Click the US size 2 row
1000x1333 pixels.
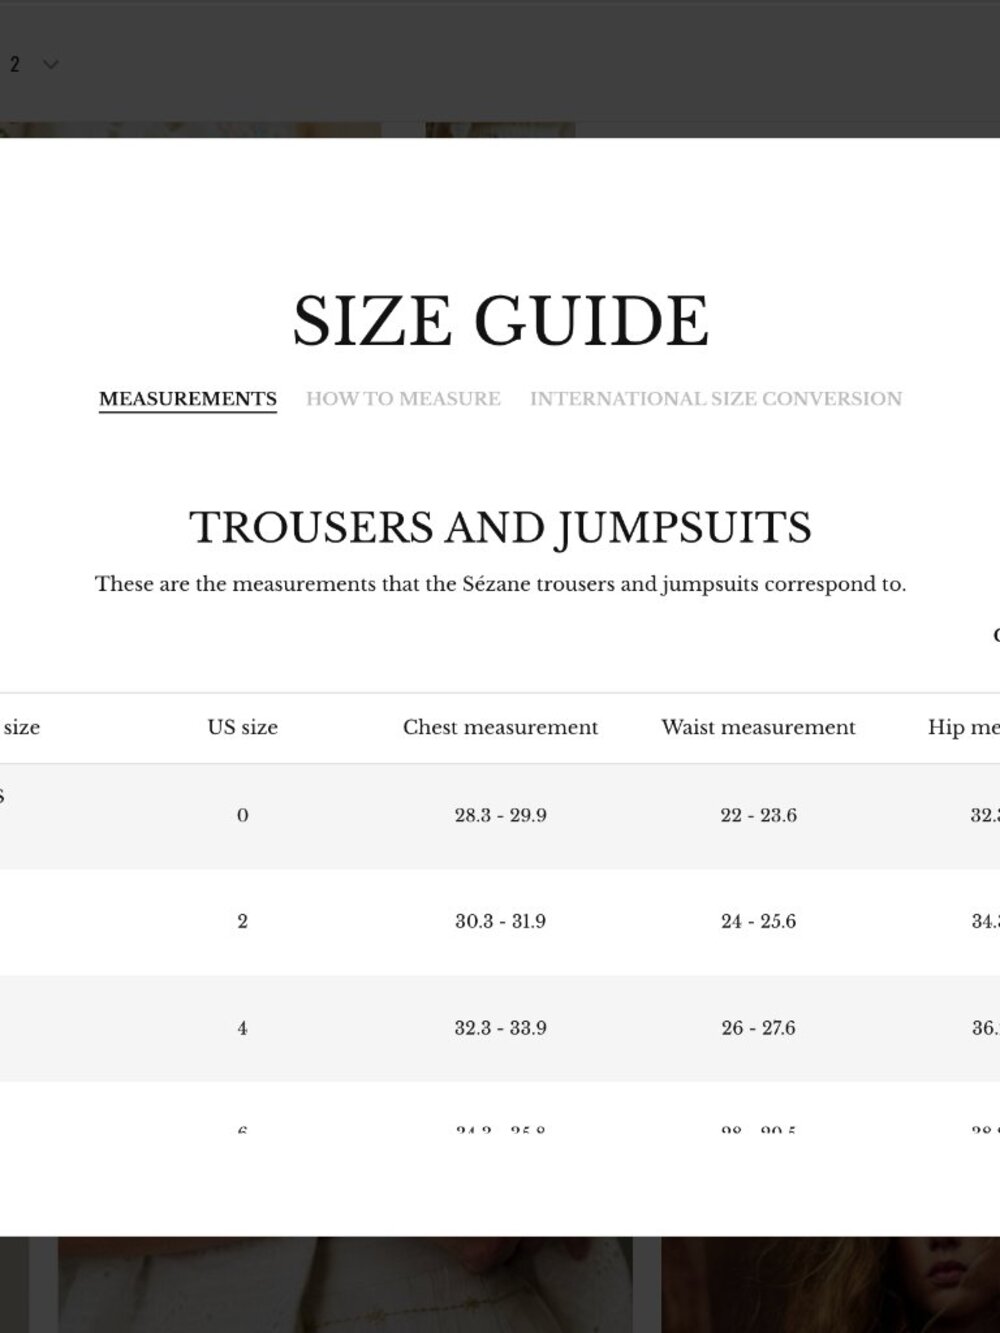(x=500, y=922)
